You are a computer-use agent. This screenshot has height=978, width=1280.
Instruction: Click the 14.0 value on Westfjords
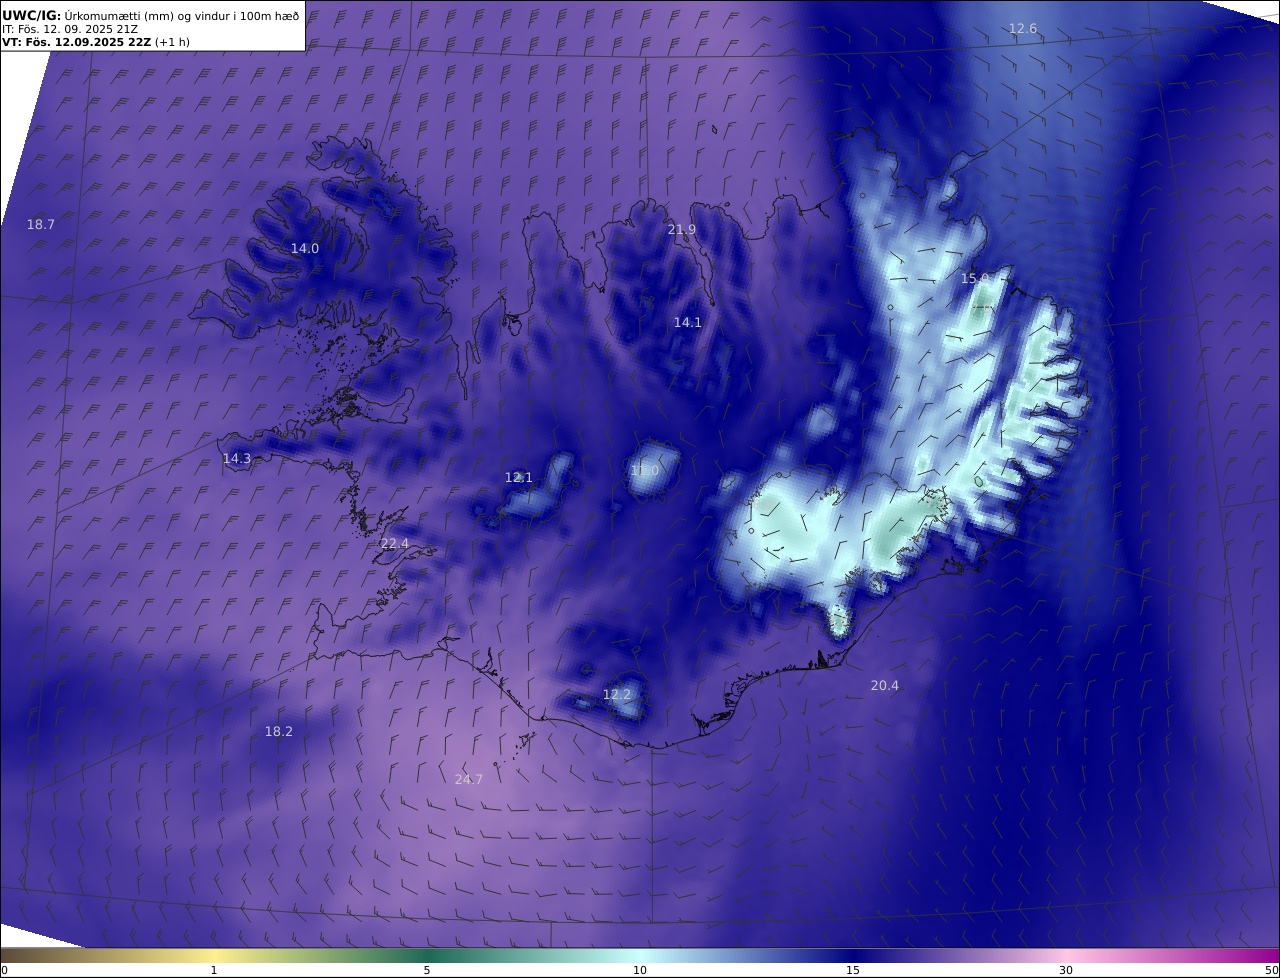point(305,249)
